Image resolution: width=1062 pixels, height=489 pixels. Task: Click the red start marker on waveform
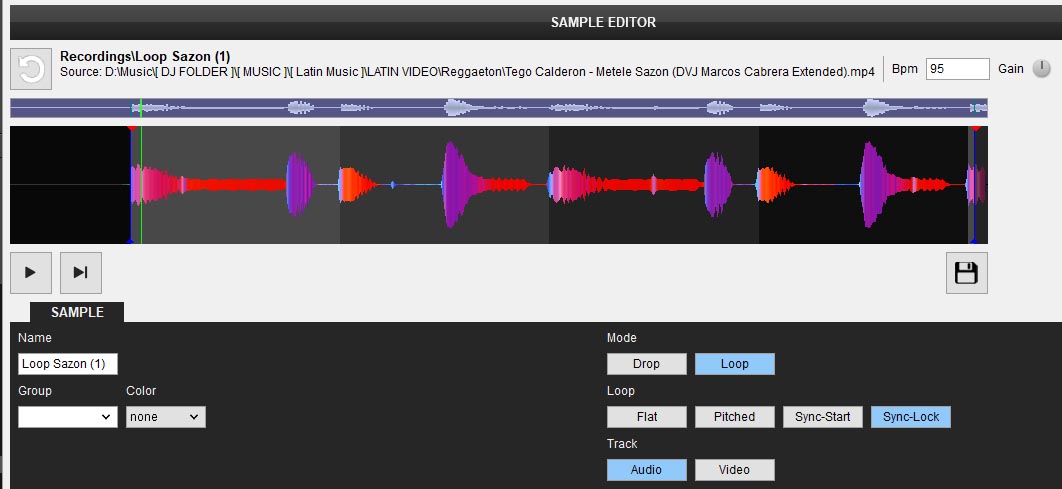click(131, 128)
